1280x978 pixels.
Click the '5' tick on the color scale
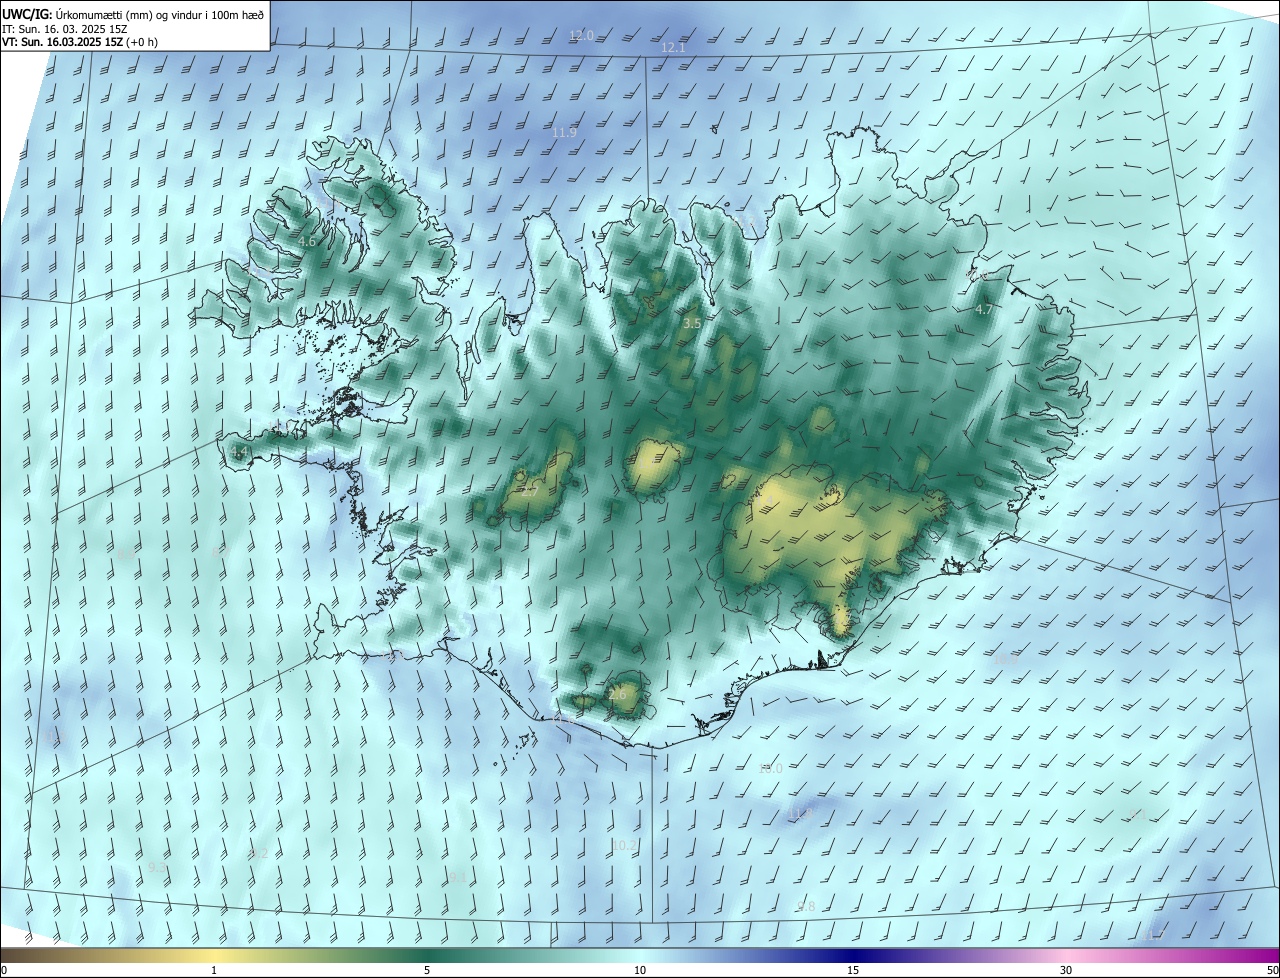tap(427, 971)
